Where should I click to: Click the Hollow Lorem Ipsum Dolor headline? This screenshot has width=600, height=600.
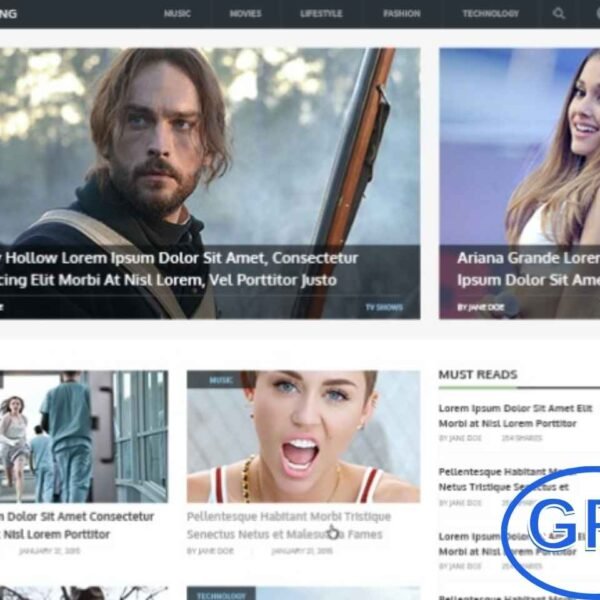pos(179,269)
